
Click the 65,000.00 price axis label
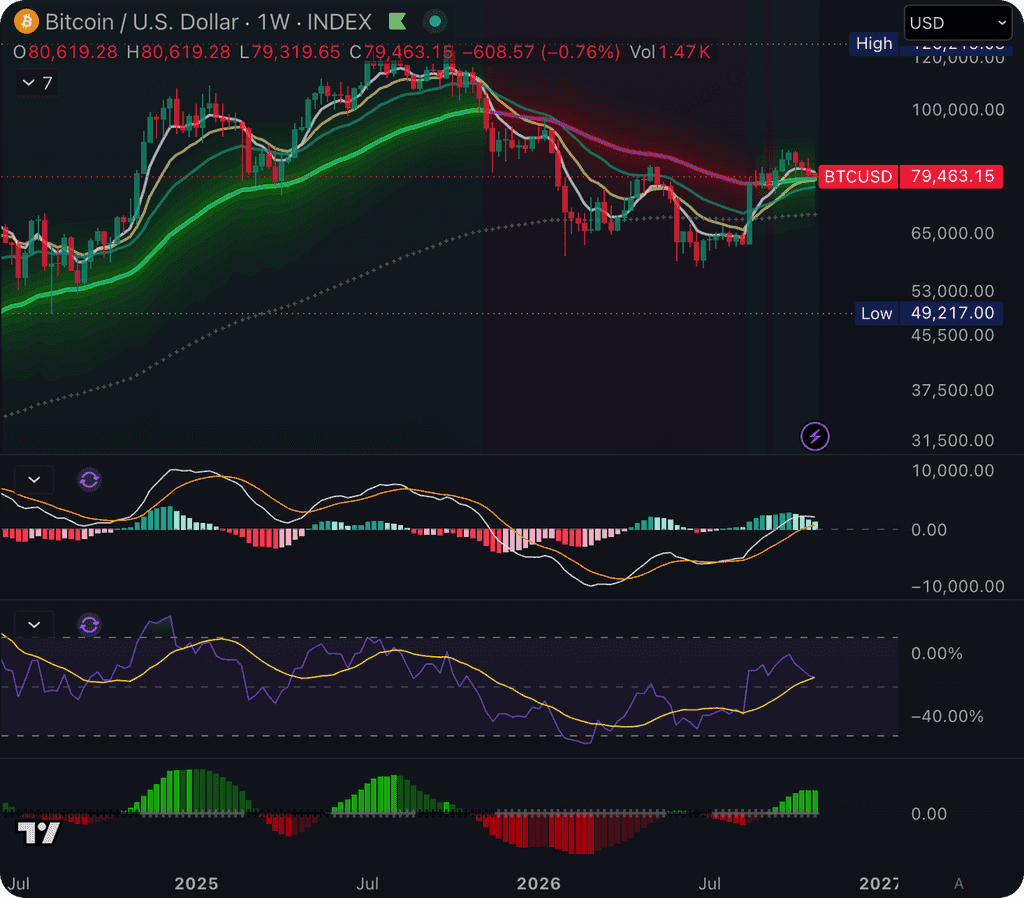click(x=953, y=233)
